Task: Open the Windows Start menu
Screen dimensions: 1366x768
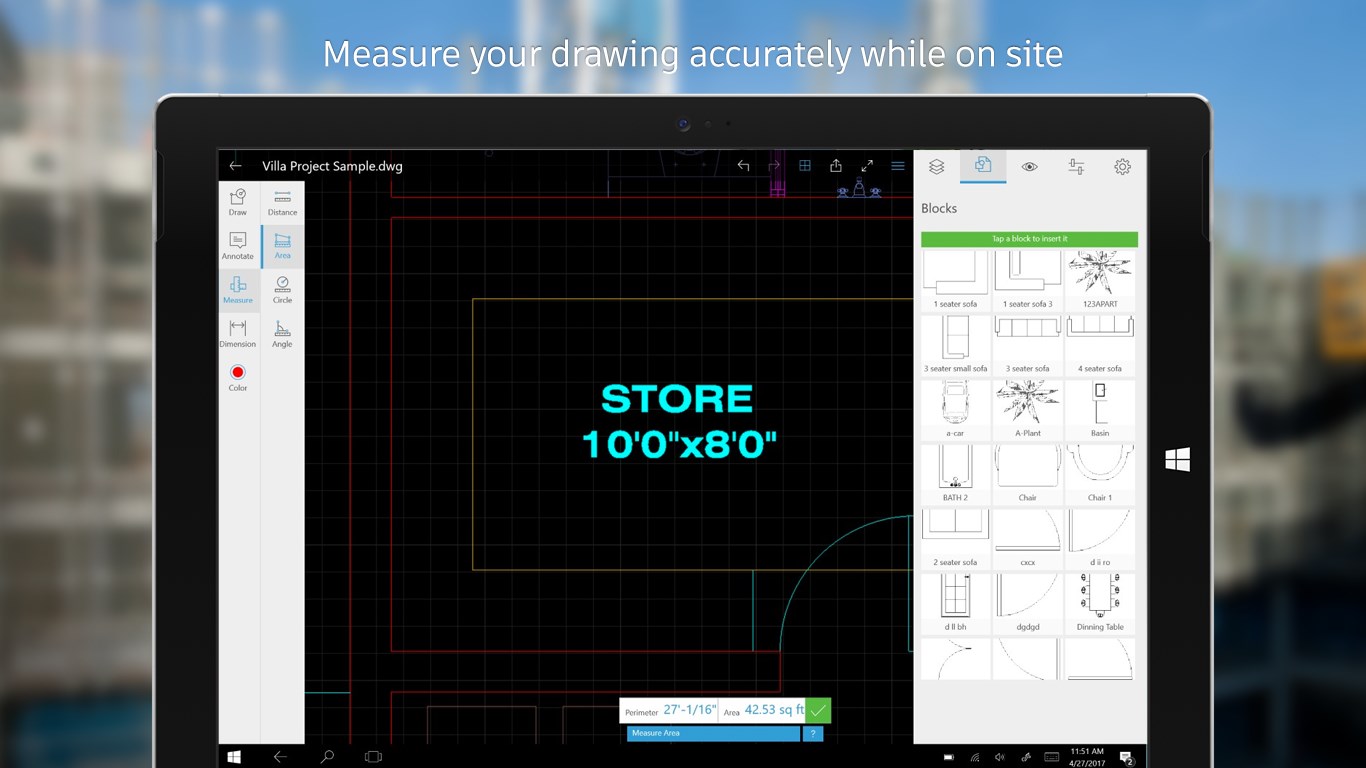Action: point(233,756)
